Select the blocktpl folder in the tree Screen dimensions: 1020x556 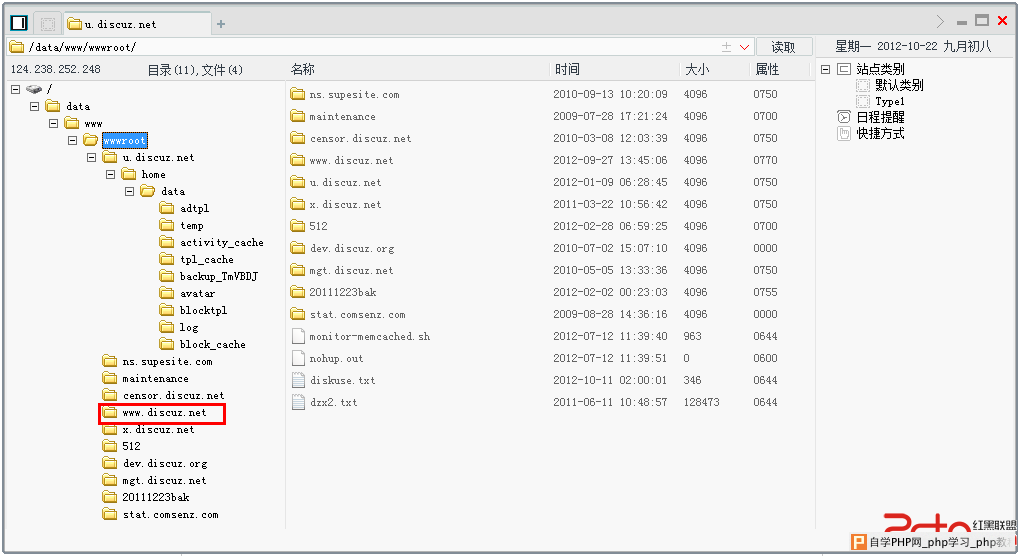(x=203, y=310)
